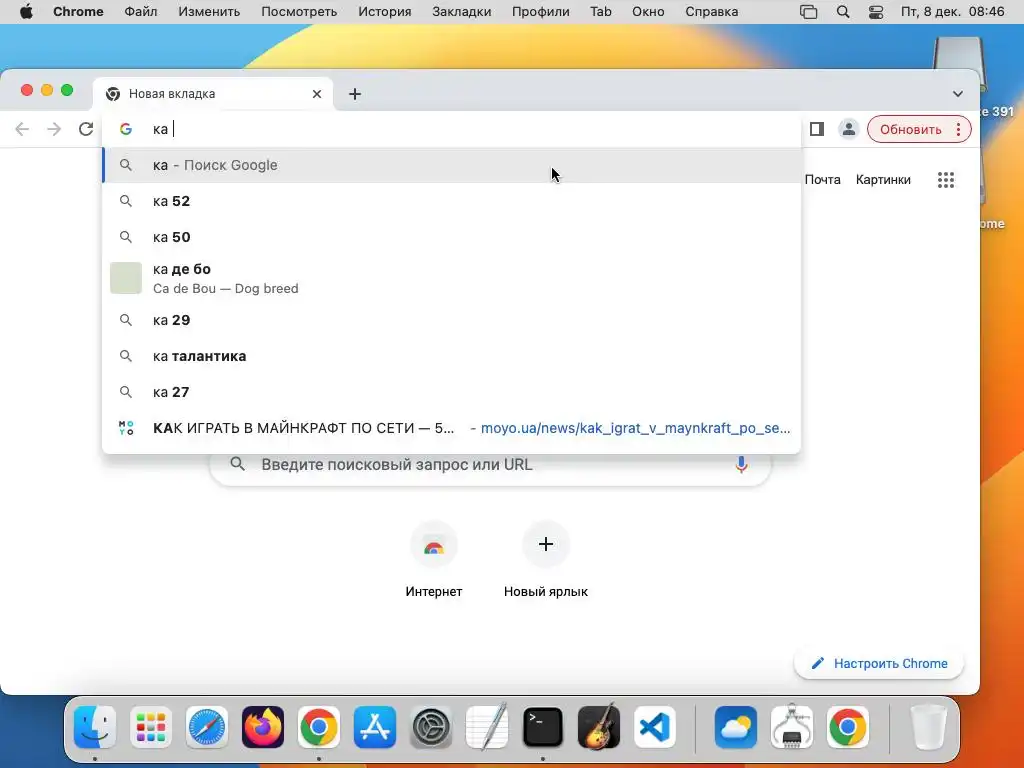This screenshot has height=768, width=1024.
Task: Open the Tab menu in menu bar
Action: point(601,12)
